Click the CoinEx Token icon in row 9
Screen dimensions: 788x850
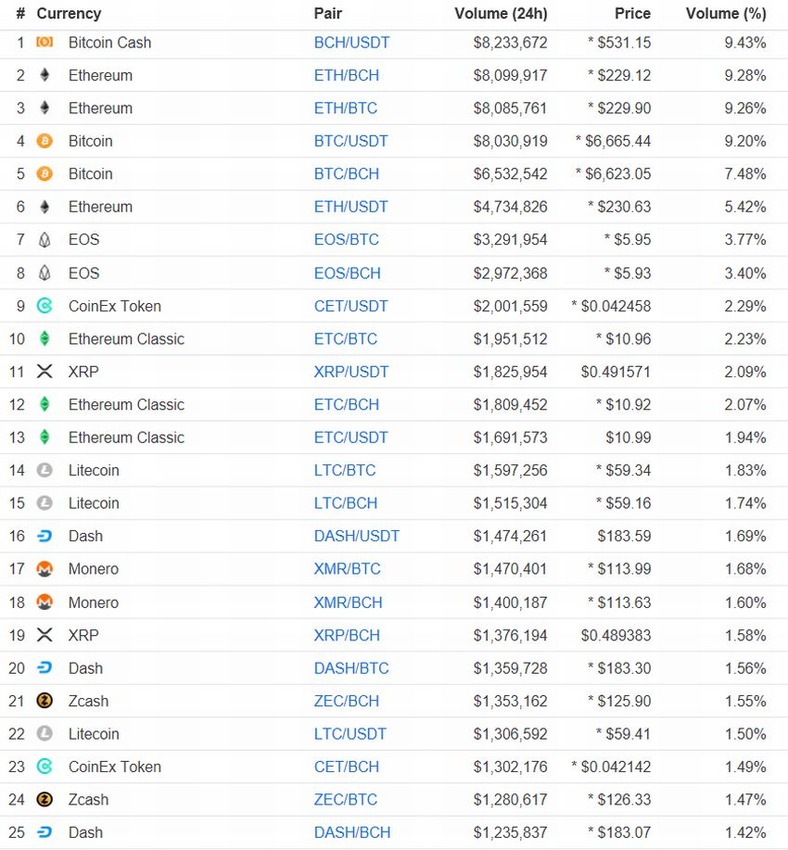click(x=44, y=306)
